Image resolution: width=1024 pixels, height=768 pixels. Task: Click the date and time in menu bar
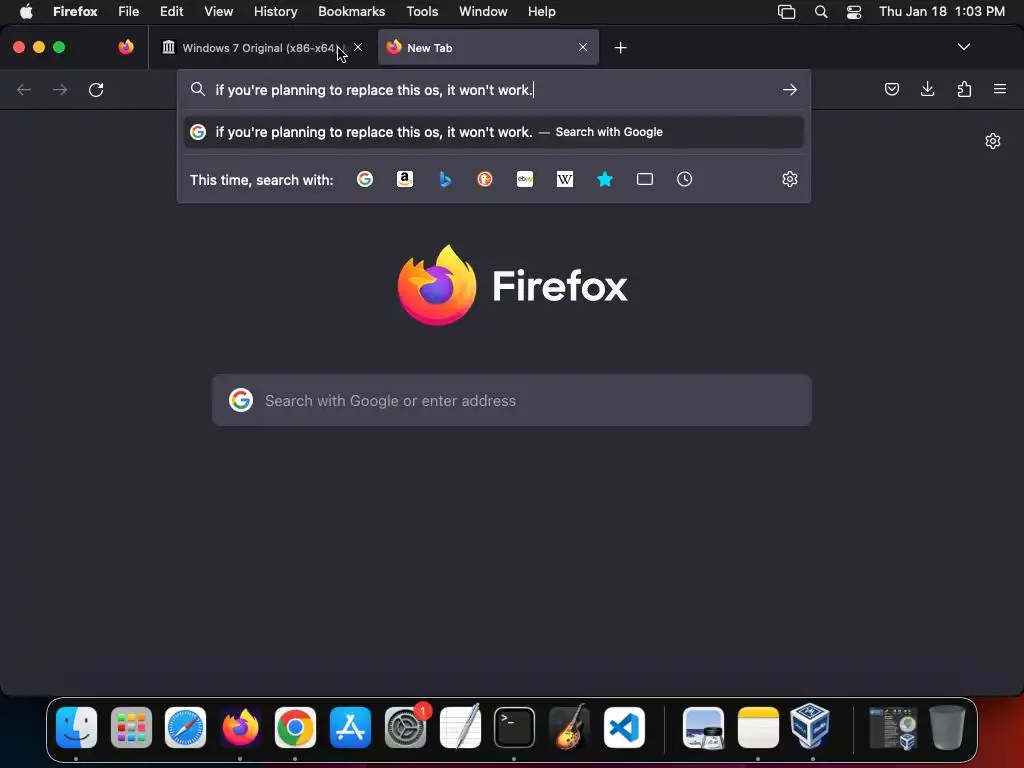click(x=942, y=11)
